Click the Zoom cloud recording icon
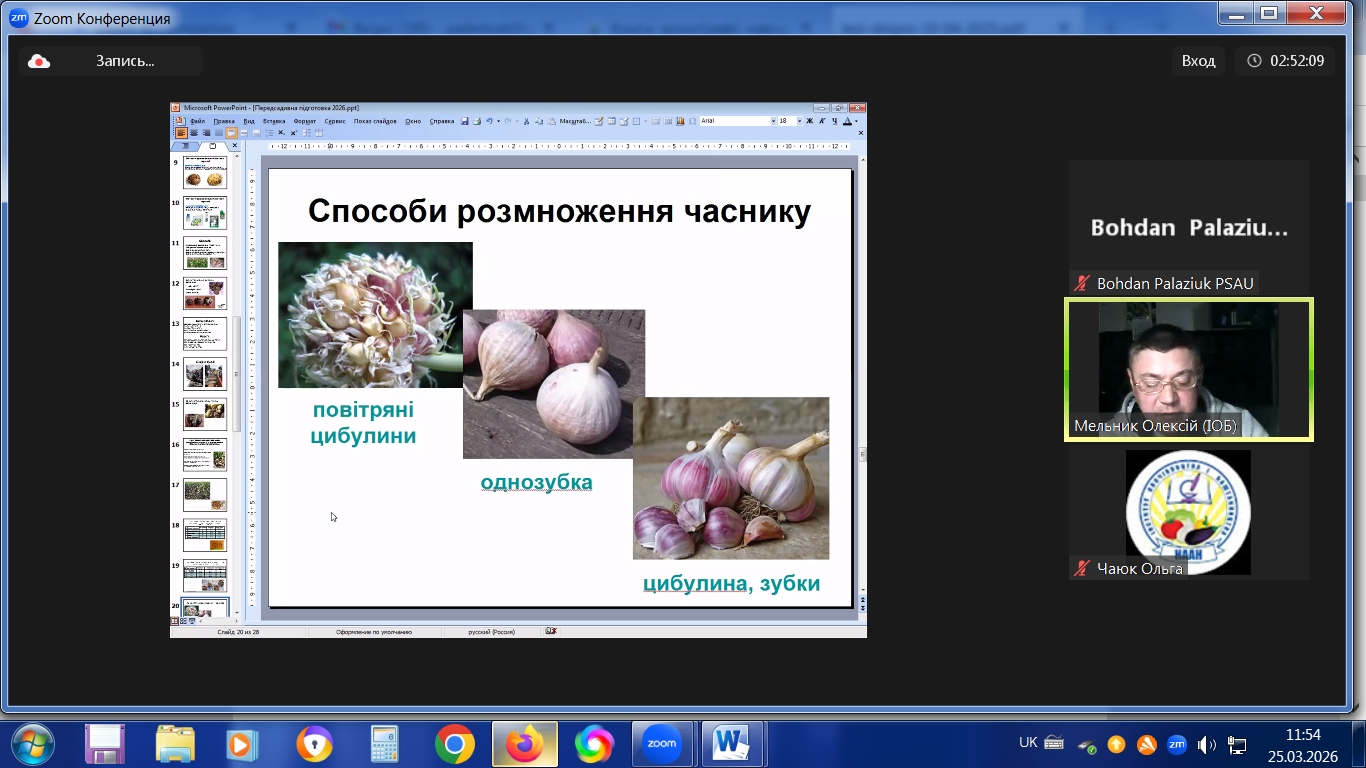The width and height of the screenshot is (1366, 768). coord(39,61)
